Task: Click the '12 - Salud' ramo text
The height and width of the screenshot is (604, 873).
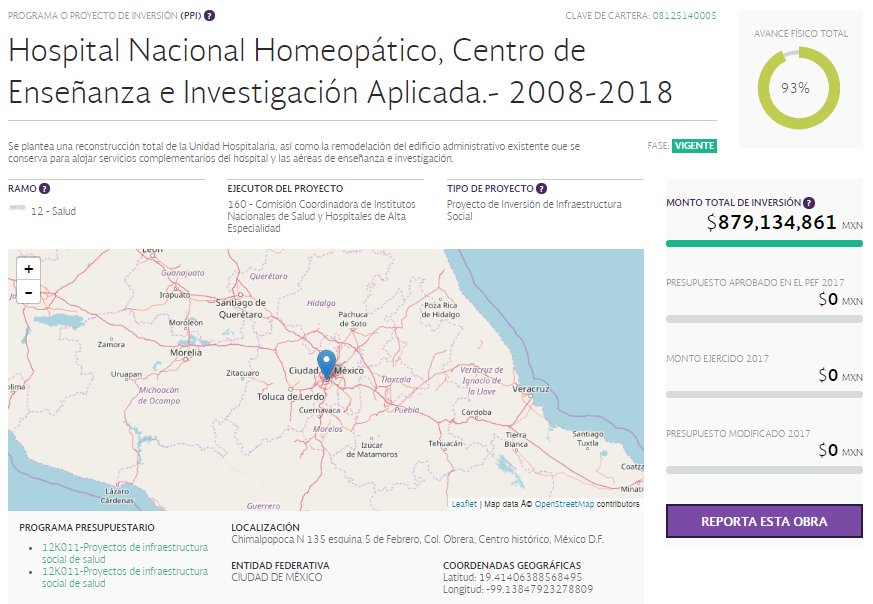Action: click(x=53, y=211)
